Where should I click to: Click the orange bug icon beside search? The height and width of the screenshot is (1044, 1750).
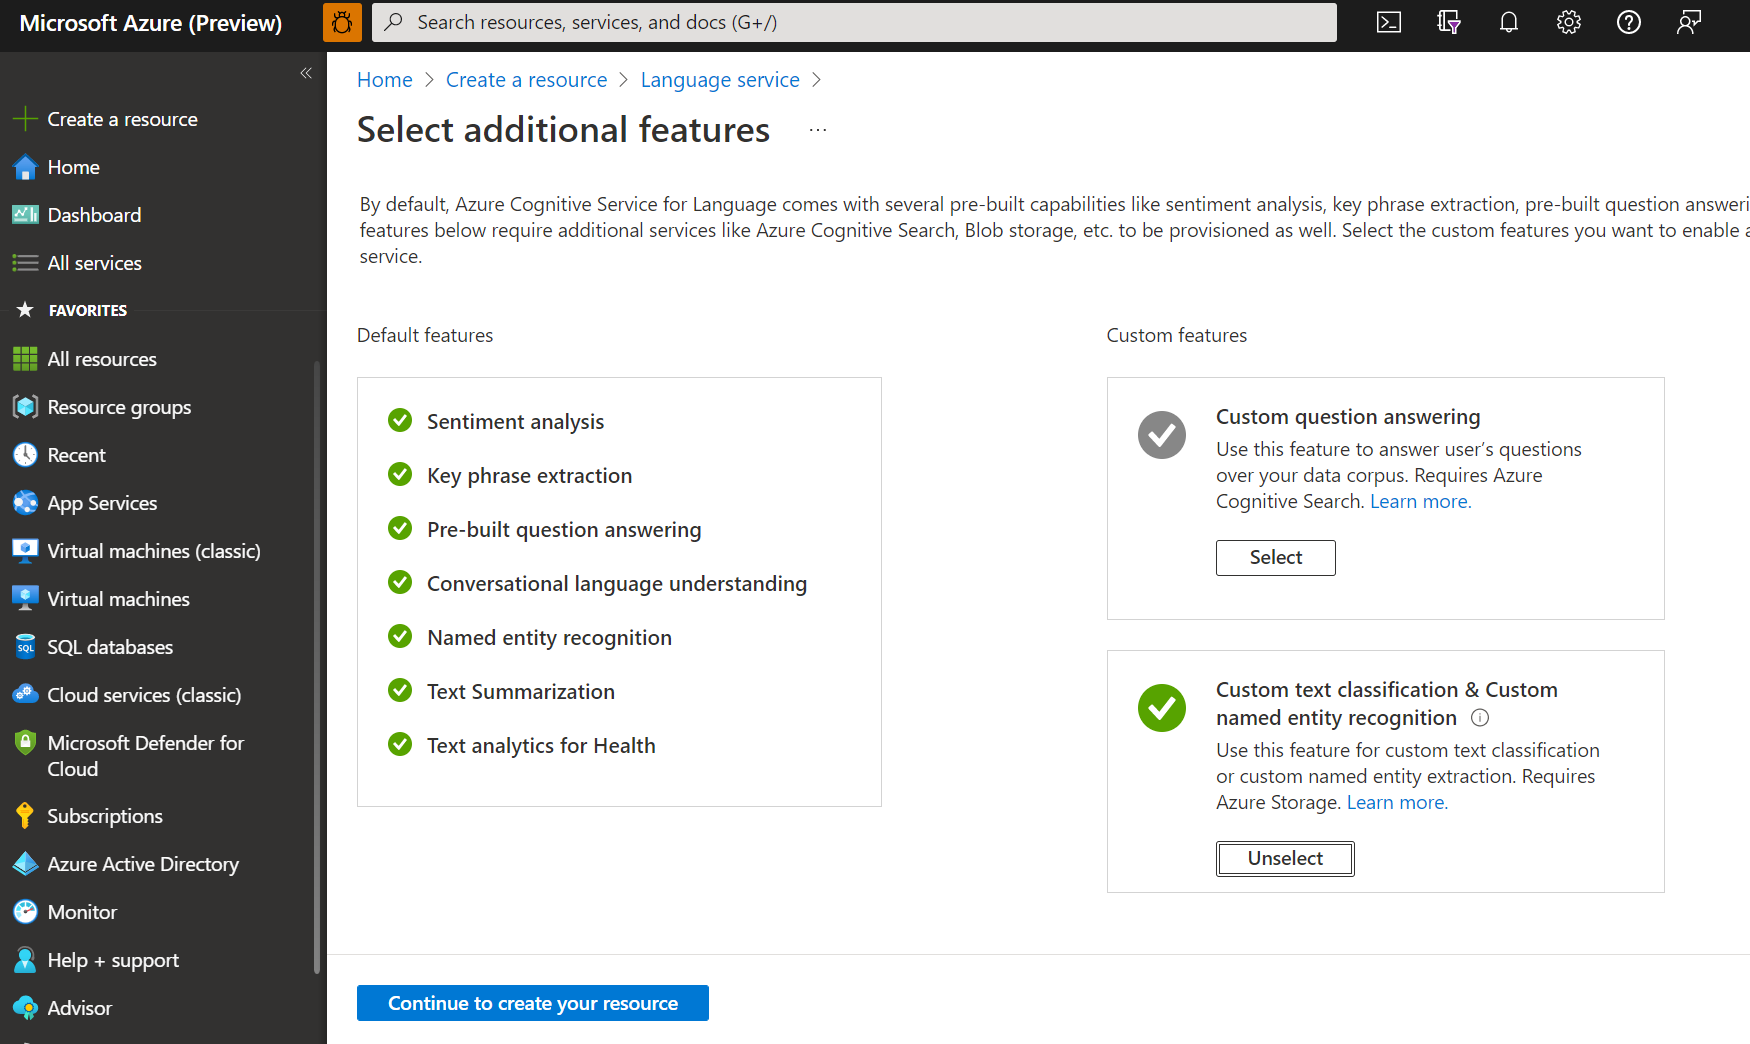click(x=342, y=21)
